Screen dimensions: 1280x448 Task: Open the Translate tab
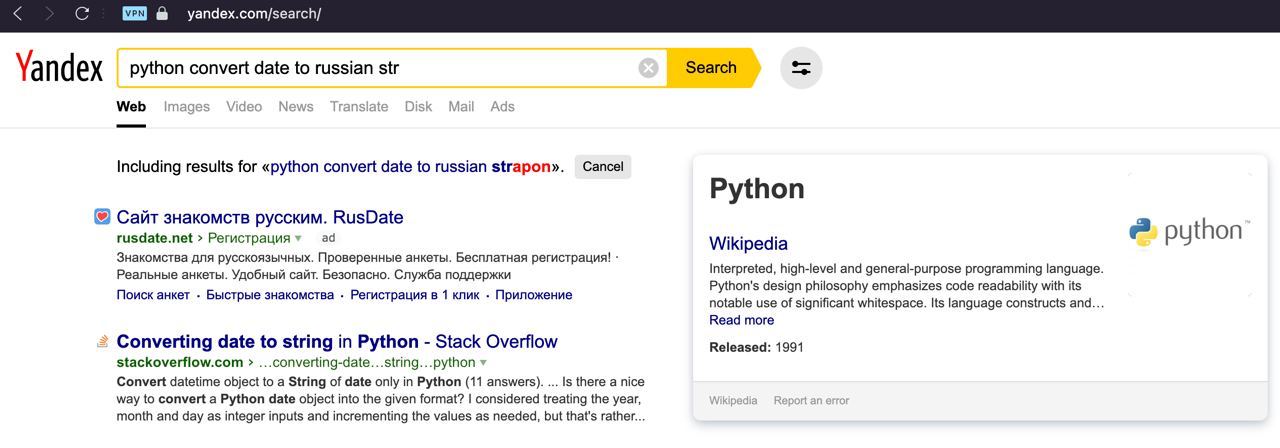pyautogui.click(x=359, y=107)
